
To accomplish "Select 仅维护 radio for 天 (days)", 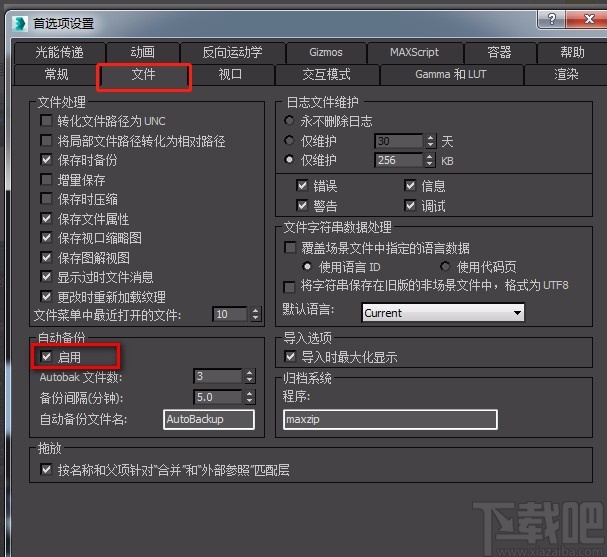I will [289, 140].
